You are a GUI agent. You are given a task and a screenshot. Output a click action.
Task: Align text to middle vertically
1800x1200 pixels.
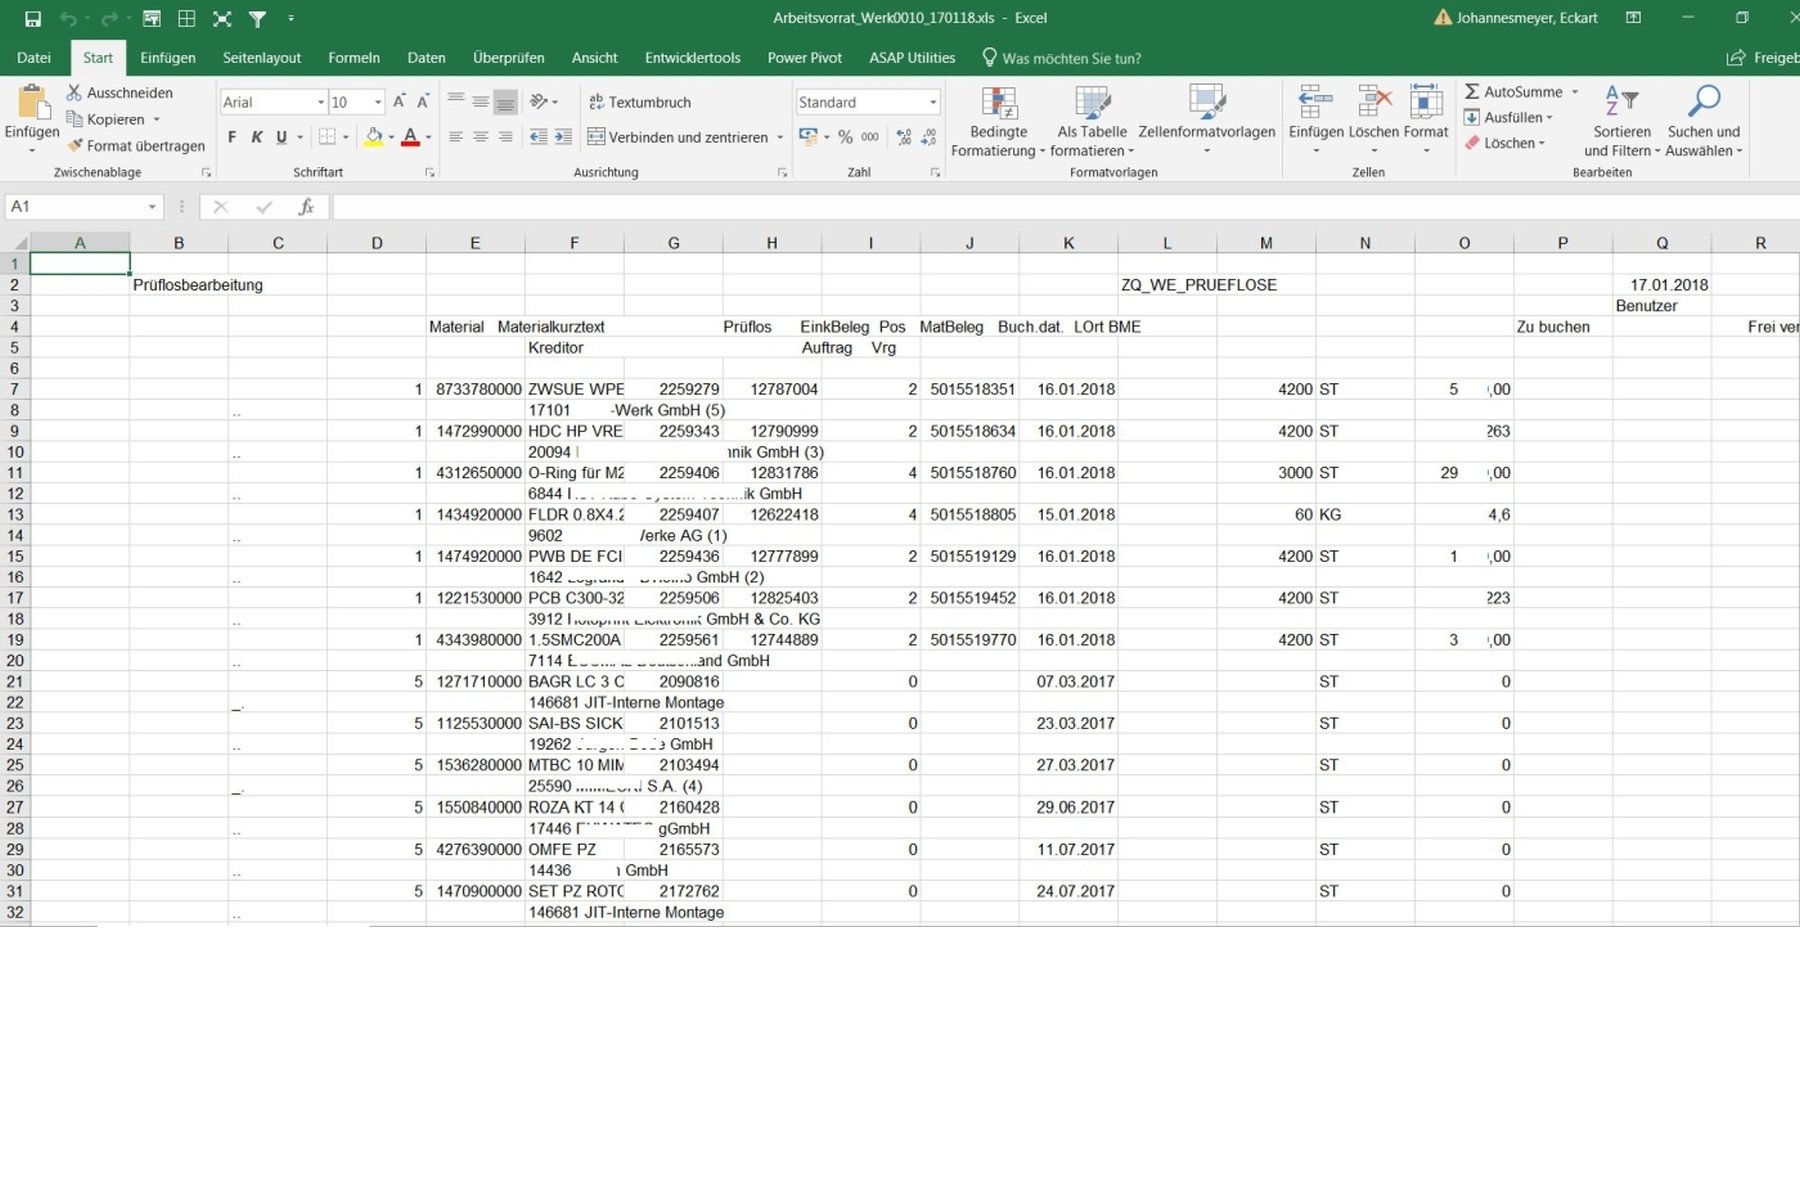pos(481,101)
